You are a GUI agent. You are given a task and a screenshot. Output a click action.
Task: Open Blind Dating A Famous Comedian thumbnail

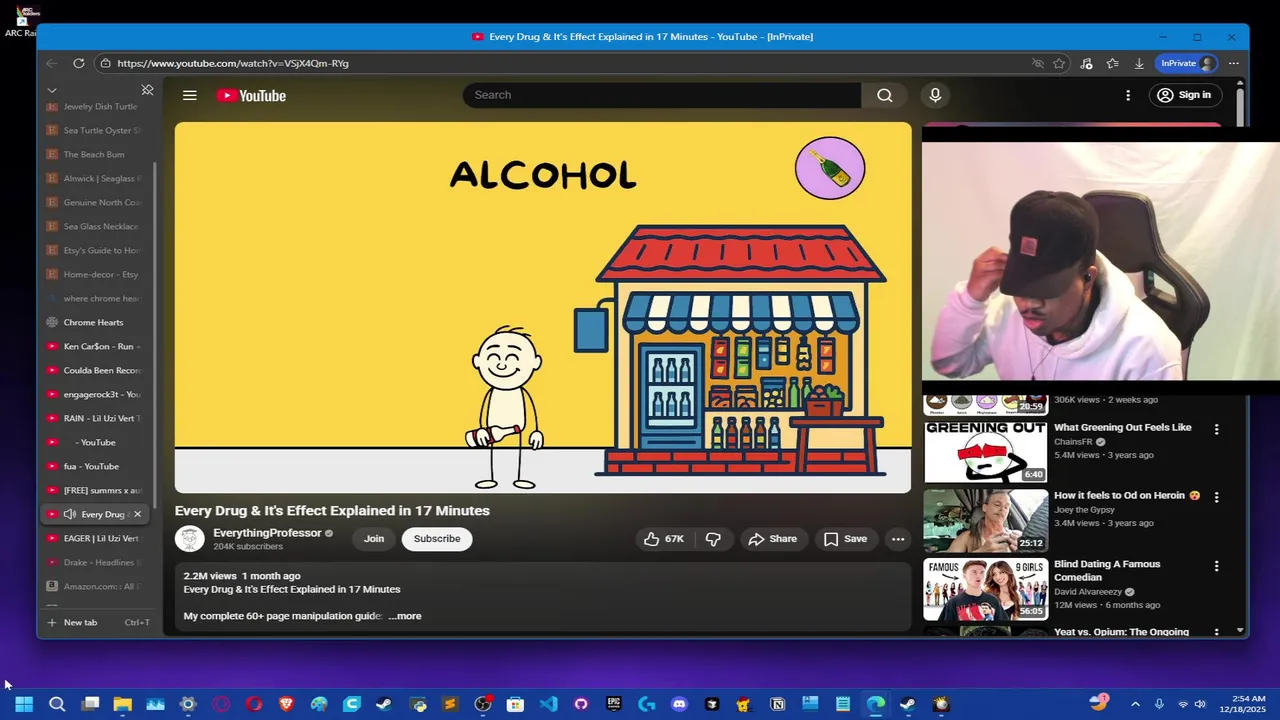pos(985,588)
